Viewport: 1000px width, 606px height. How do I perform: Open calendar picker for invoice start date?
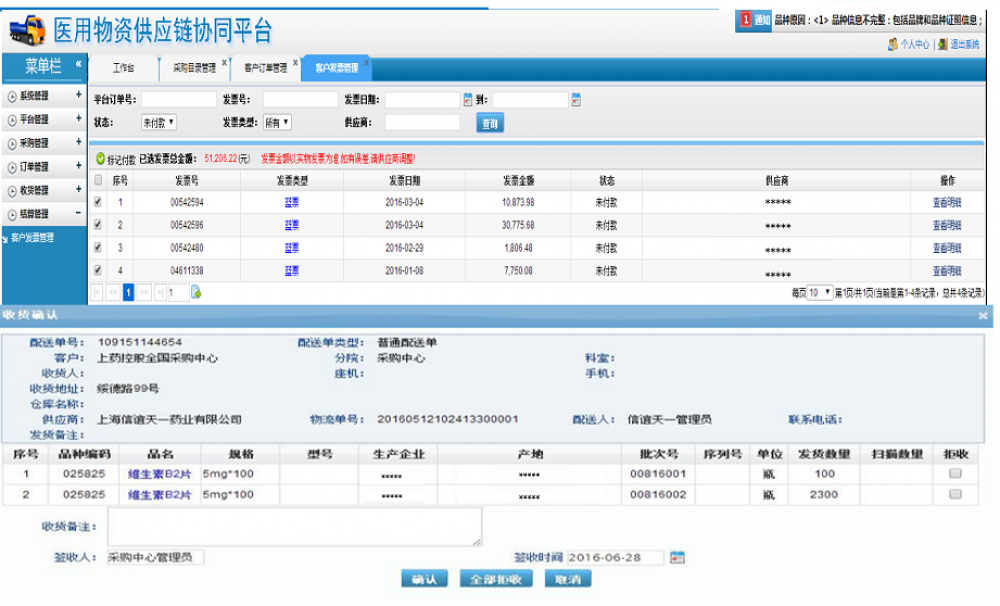[467, 99]
